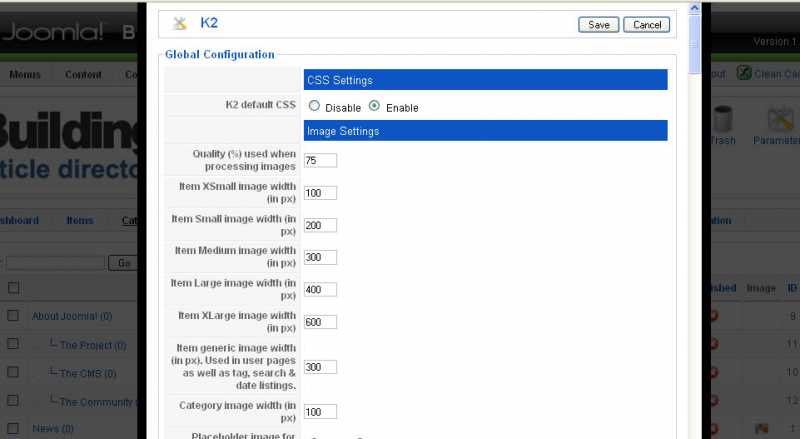The height and width of the screenshot is (439, 800).
Task: Click the Item Small image width field
Action: 320,225
